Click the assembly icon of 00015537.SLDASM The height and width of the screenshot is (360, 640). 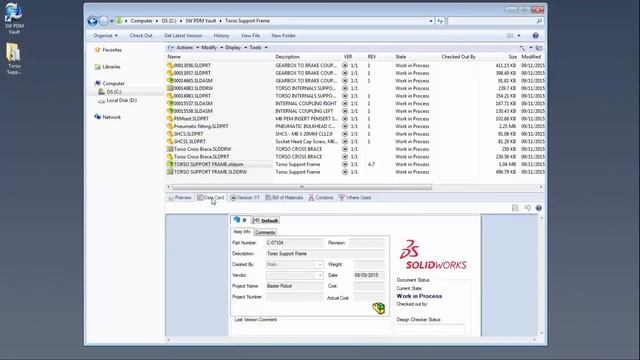(x=170, y=103)
